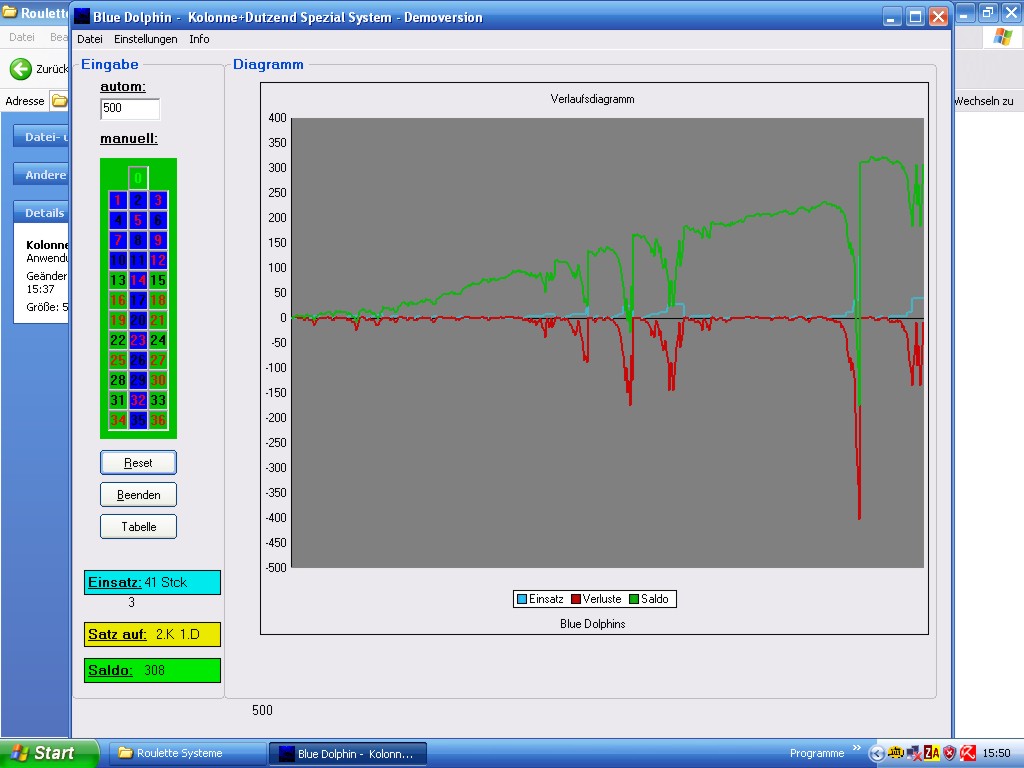Restore down the Explorer window
This screenshot has width=1024, height=768.
click(989, 12)
